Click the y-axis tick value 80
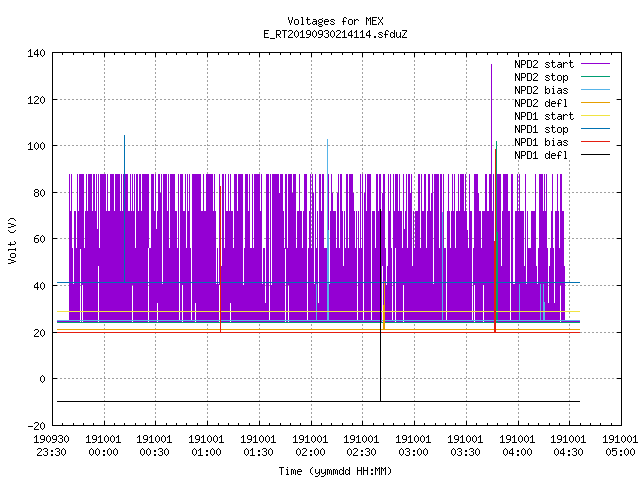 tap(39, 193)
